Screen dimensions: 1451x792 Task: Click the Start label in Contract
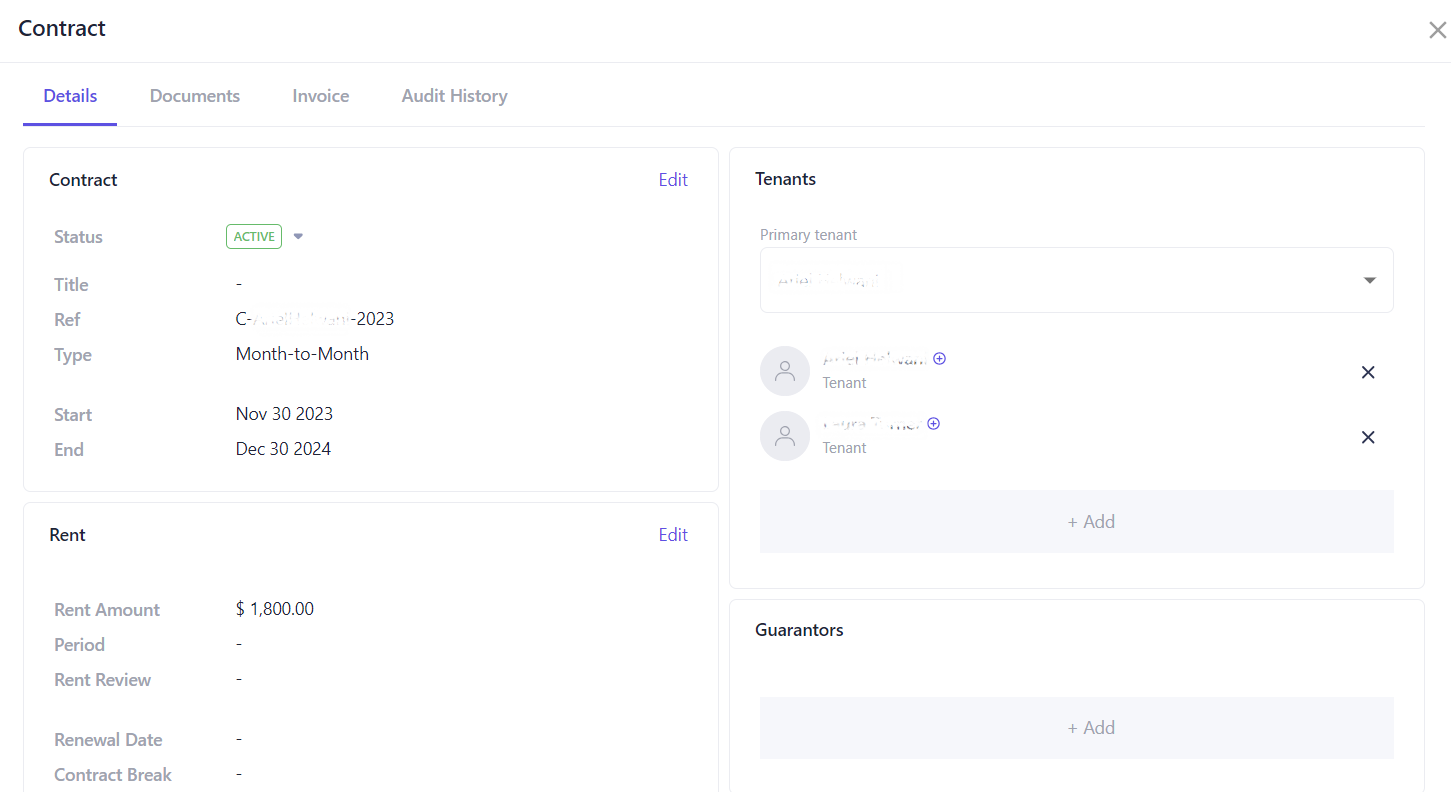pyautogui.click(x=73, y=415)
